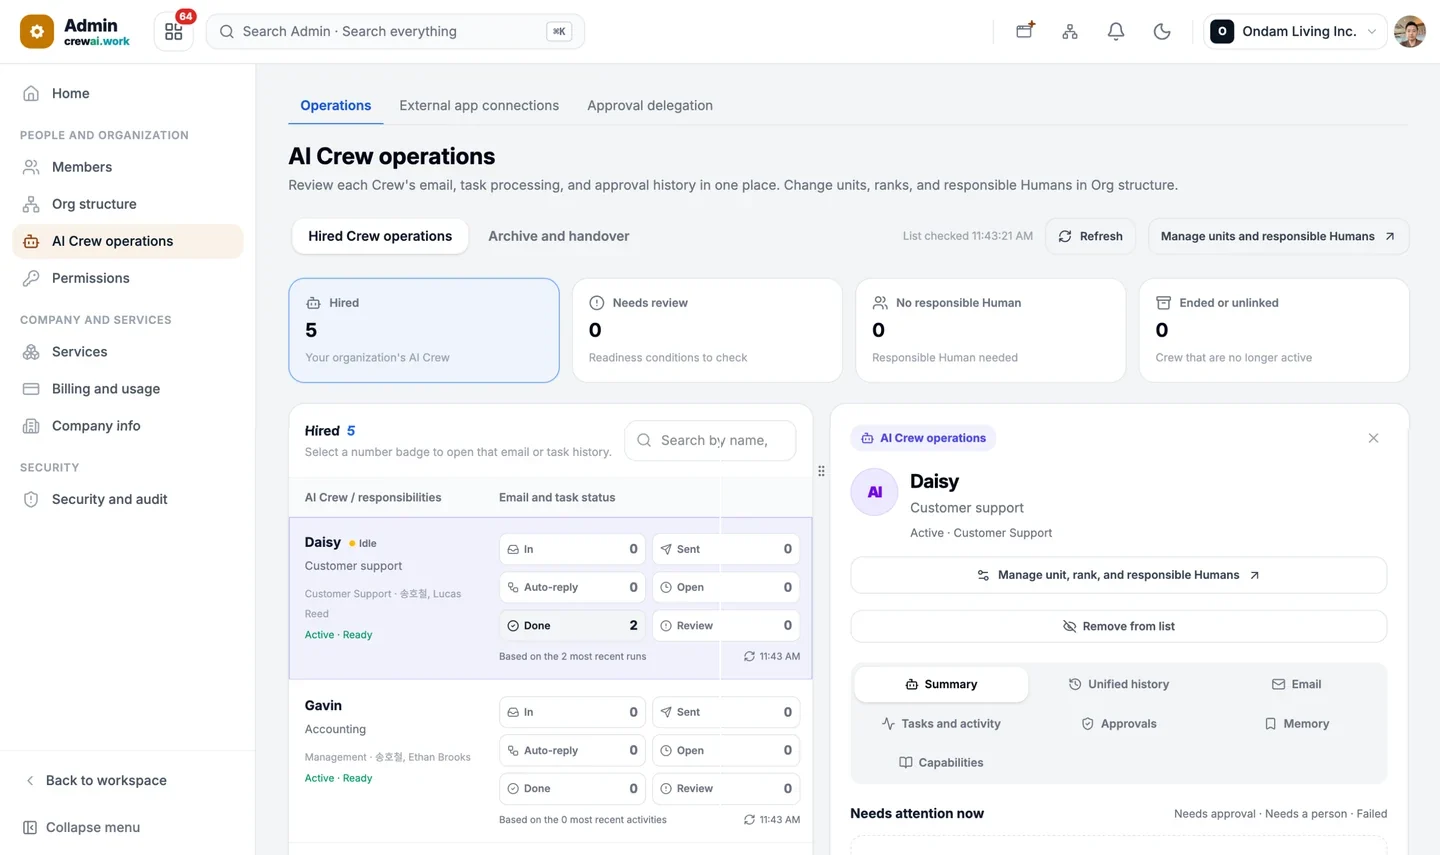Toggle dark mode moon icon
The height and width of the screenshot is (855, 1440).
pyautogui.click(x=1162, y=32)
